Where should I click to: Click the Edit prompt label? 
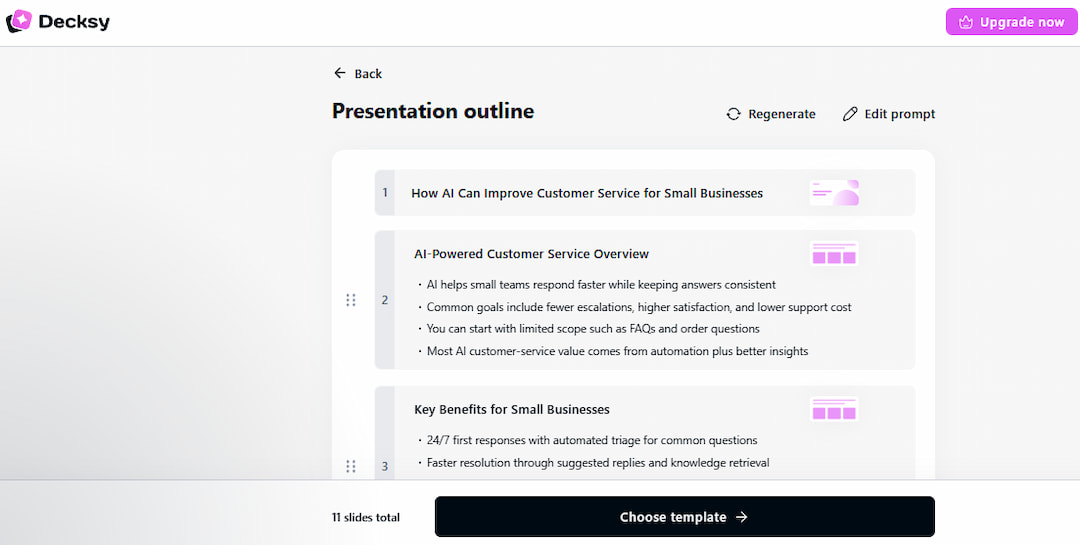point(900,114)
